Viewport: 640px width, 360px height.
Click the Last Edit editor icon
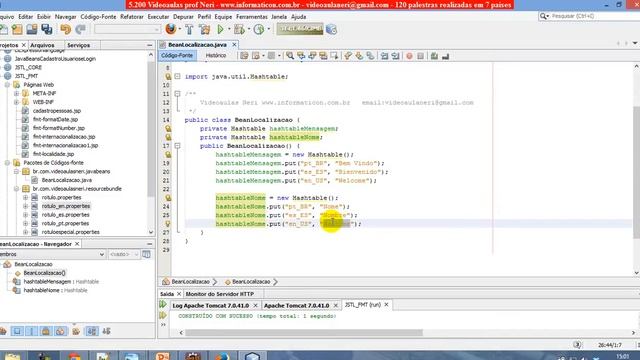244,56
